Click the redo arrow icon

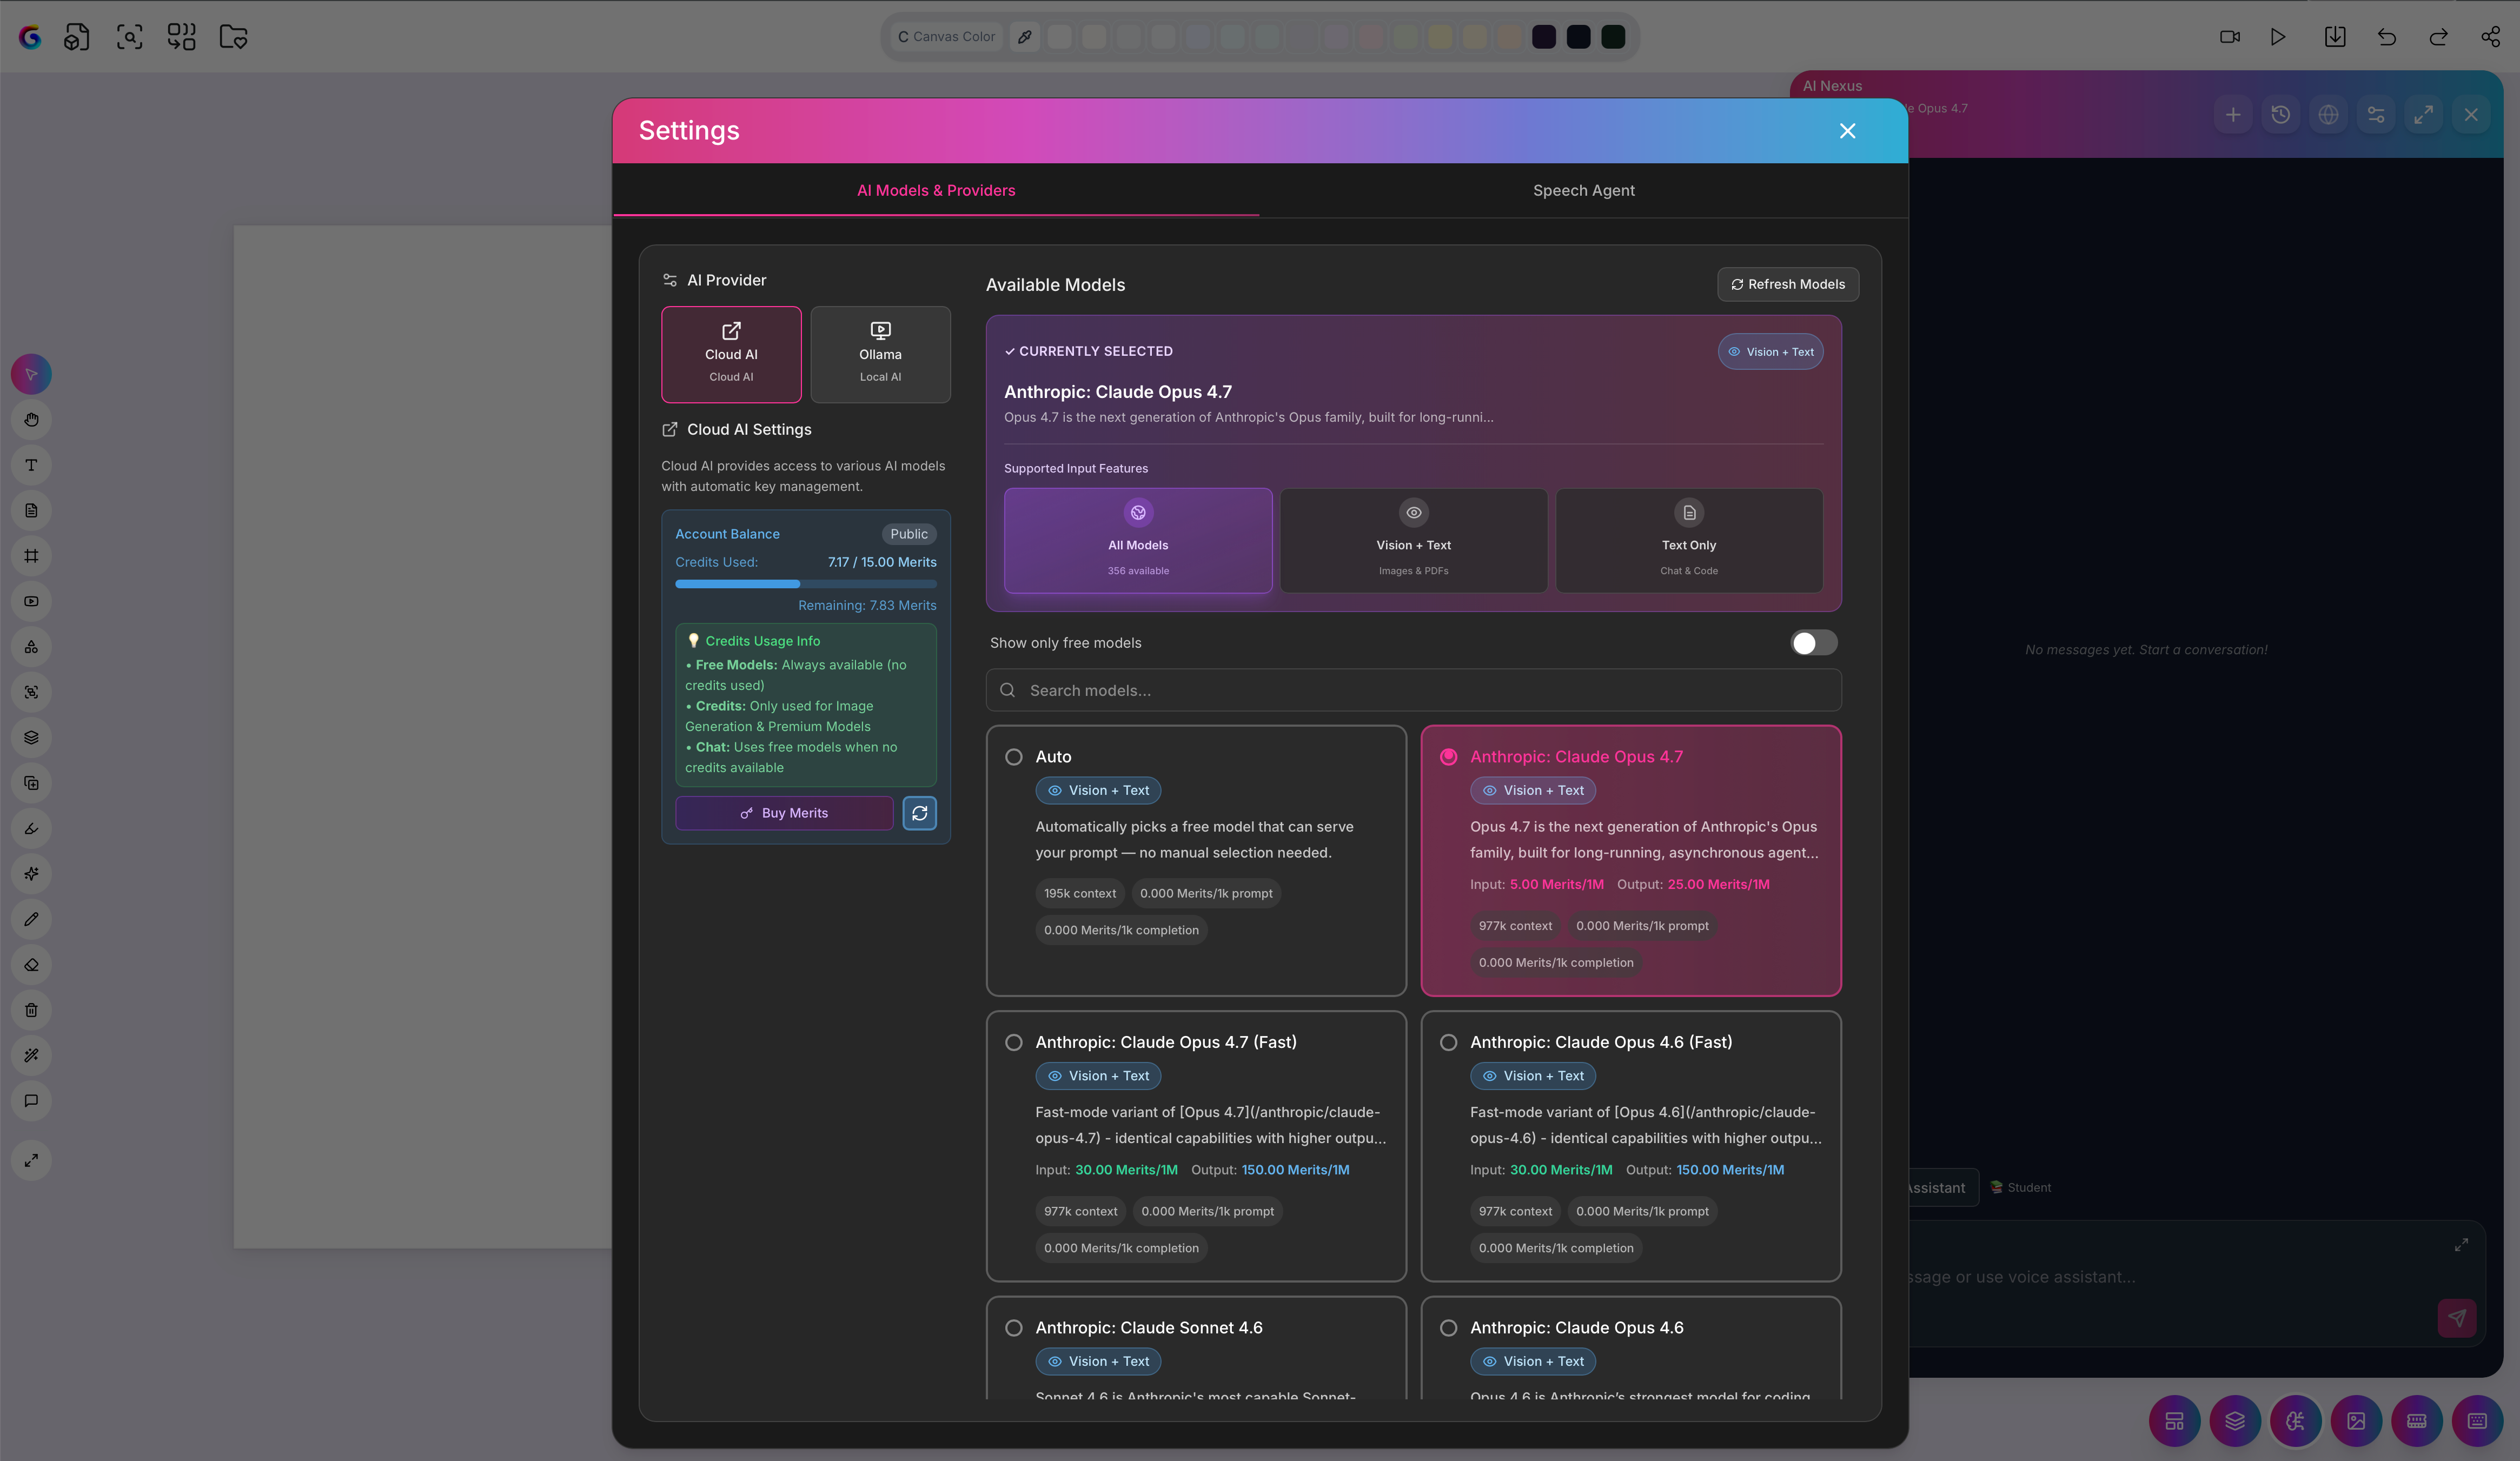2439,37
